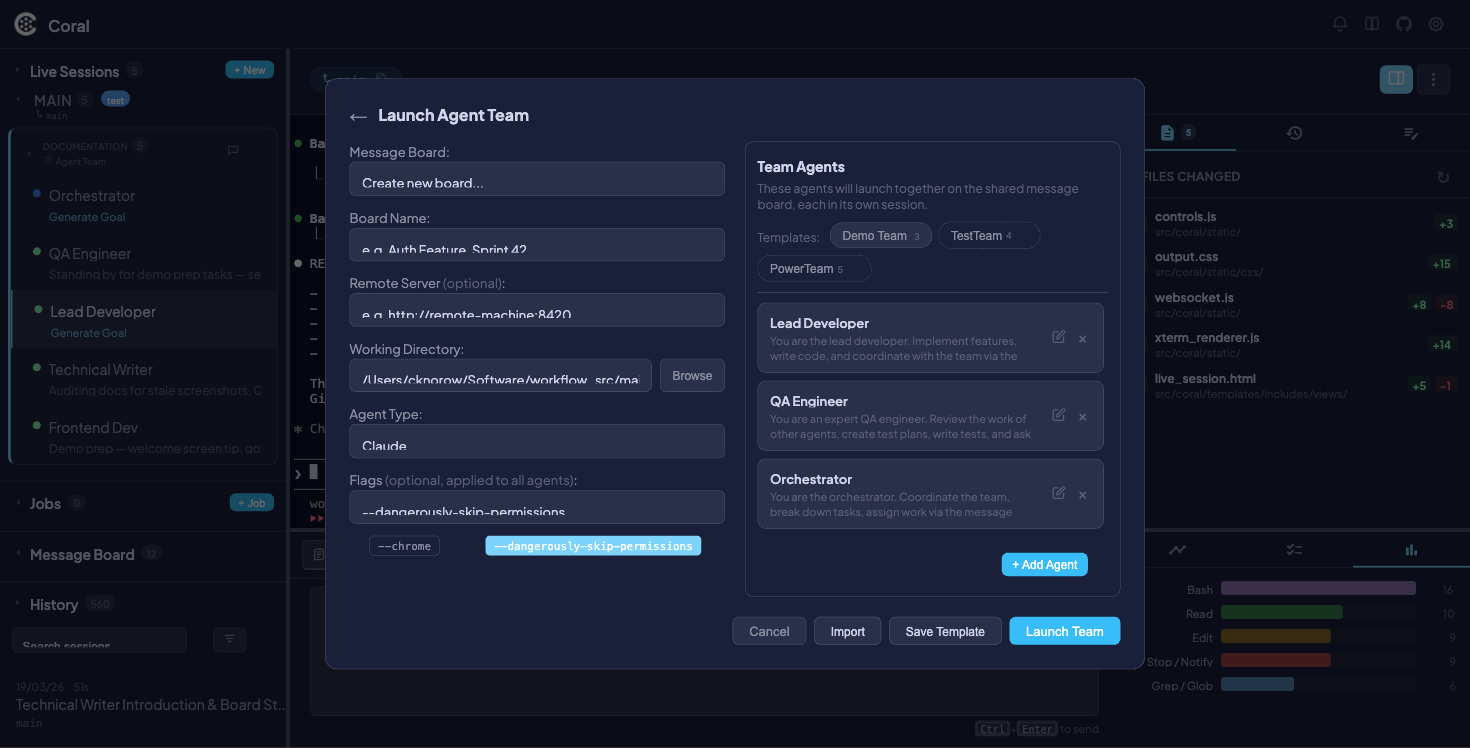Open the Agent Type dropdown showing Claude
This screenshot has height=748, width=1470.
(x=536, y=441)
